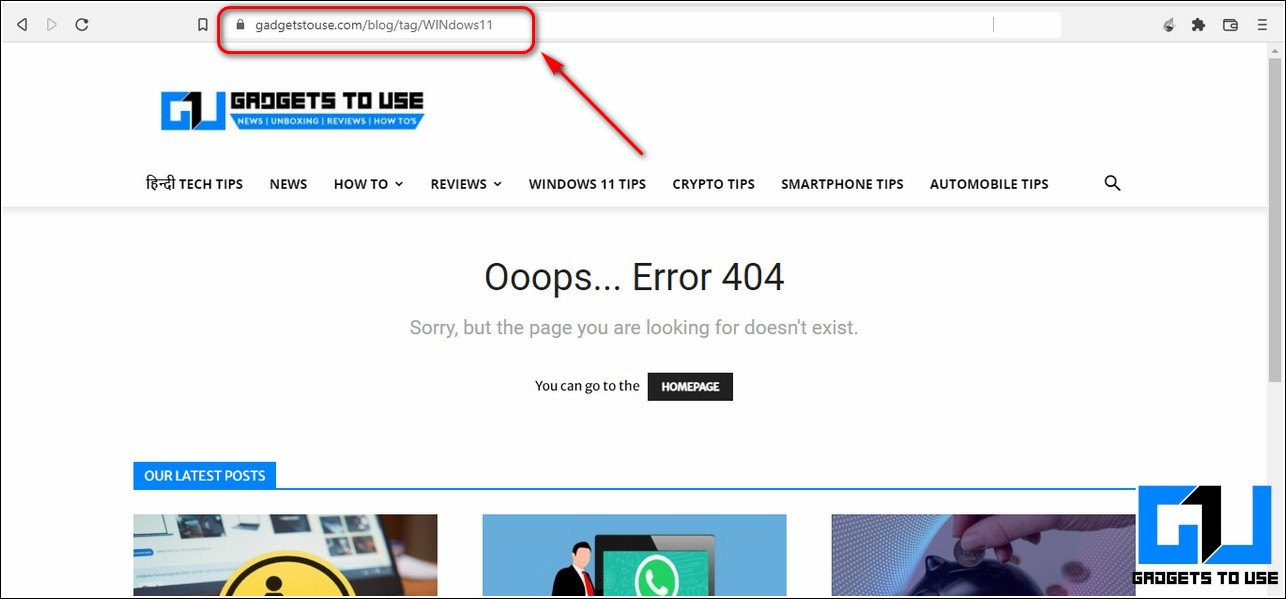Open the browser wallet icon
This screenshot has width=1286, height=599.
(1230, 25)
